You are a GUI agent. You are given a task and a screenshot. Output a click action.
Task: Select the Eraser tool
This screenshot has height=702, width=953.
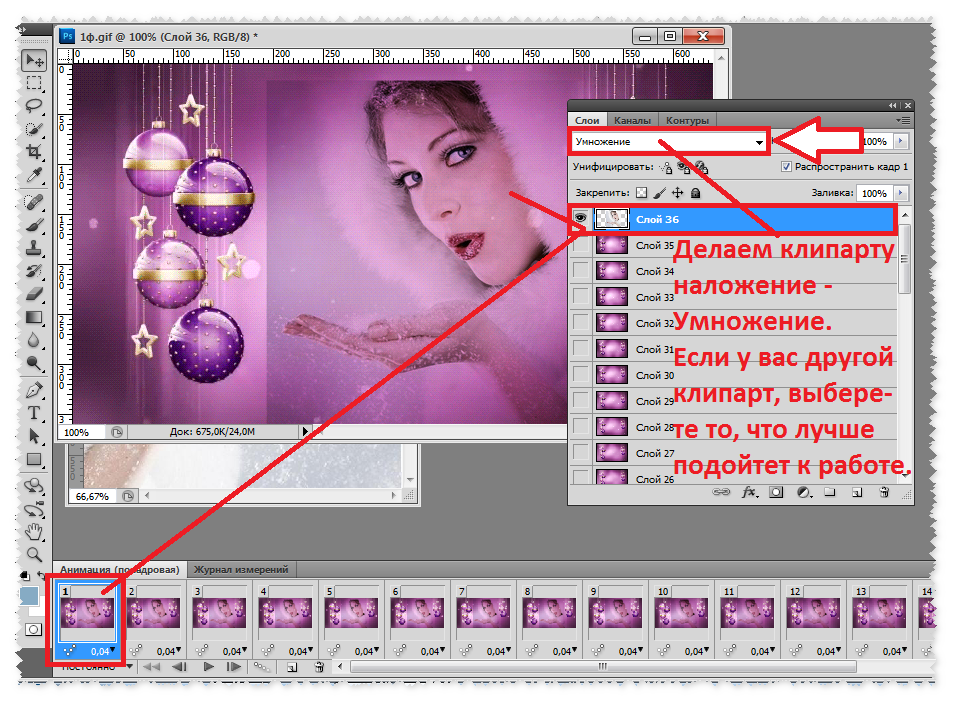(34, 294)
